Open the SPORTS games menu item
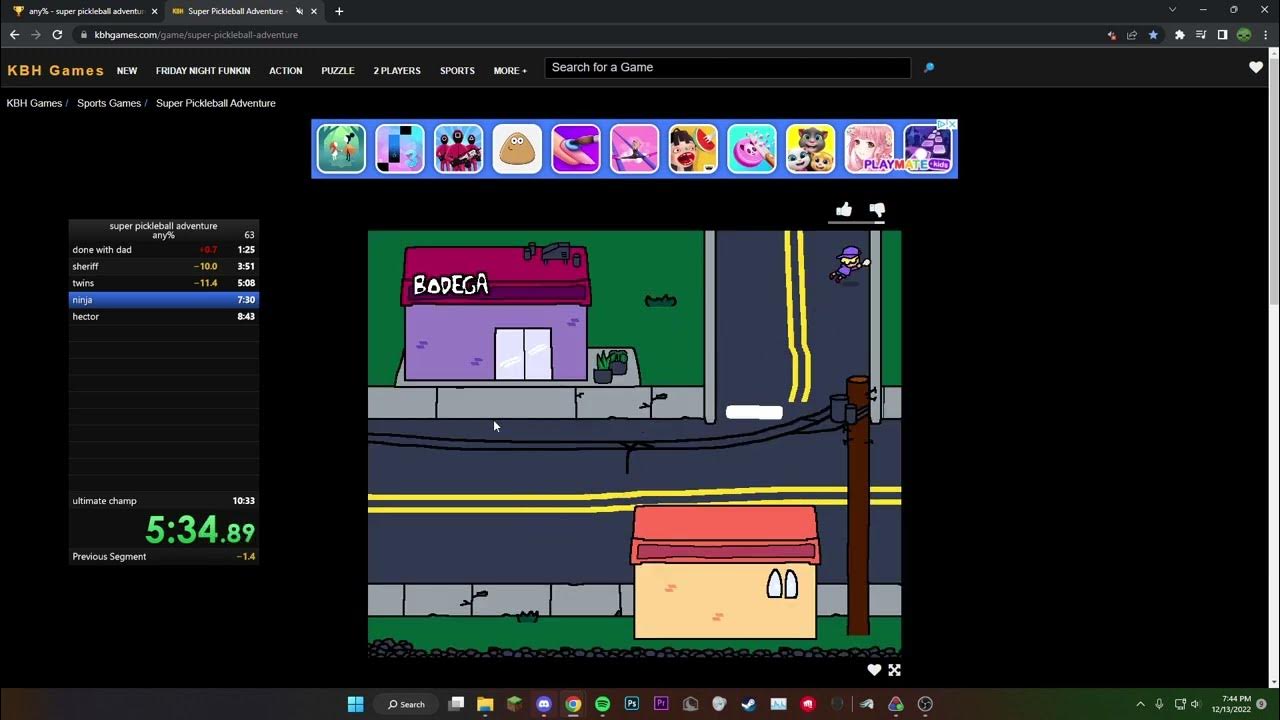This screenshot has width=1280, height=720. 457,71
